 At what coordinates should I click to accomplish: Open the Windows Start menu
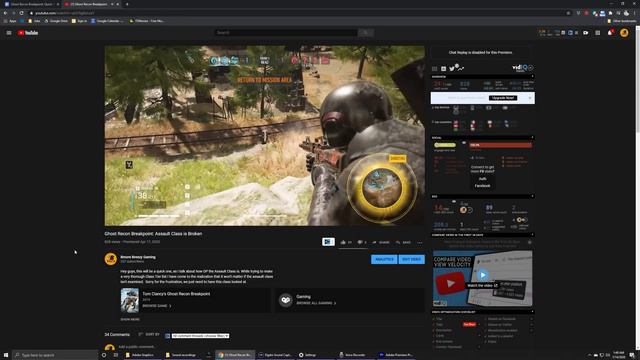(x=6, y=355)
